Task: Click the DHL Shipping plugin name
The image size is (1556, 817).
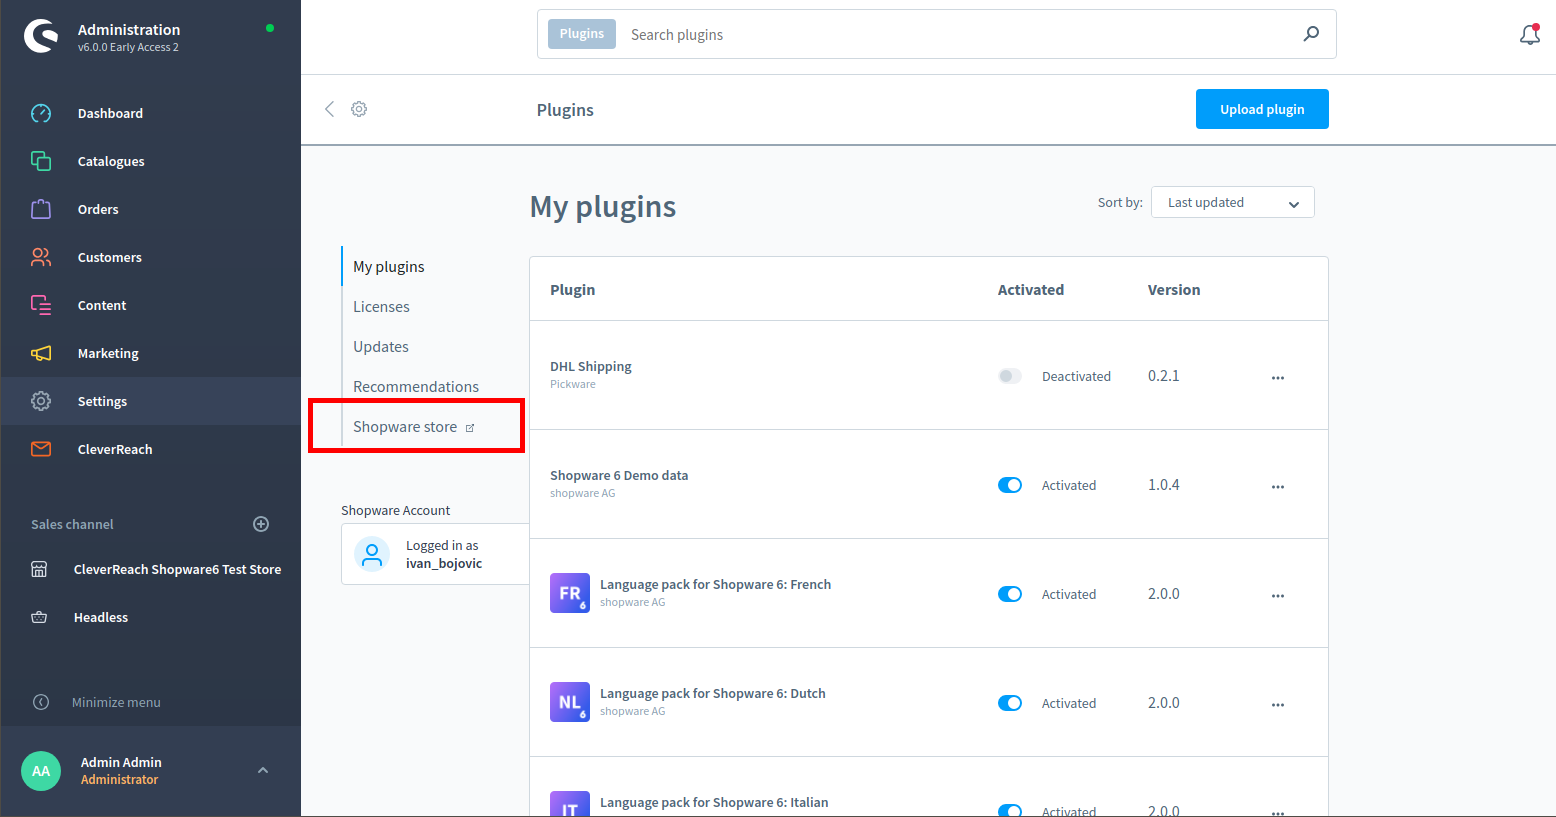Action: coord(591,366)
